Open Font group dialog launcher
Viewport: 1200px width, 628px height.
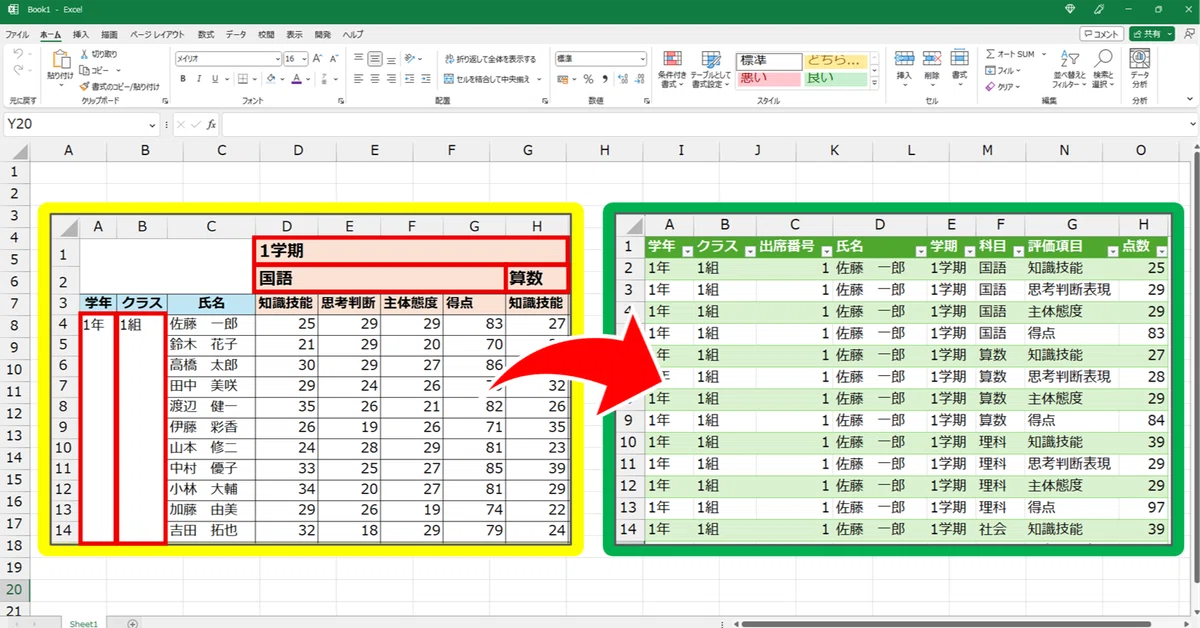tap(340, 100)
